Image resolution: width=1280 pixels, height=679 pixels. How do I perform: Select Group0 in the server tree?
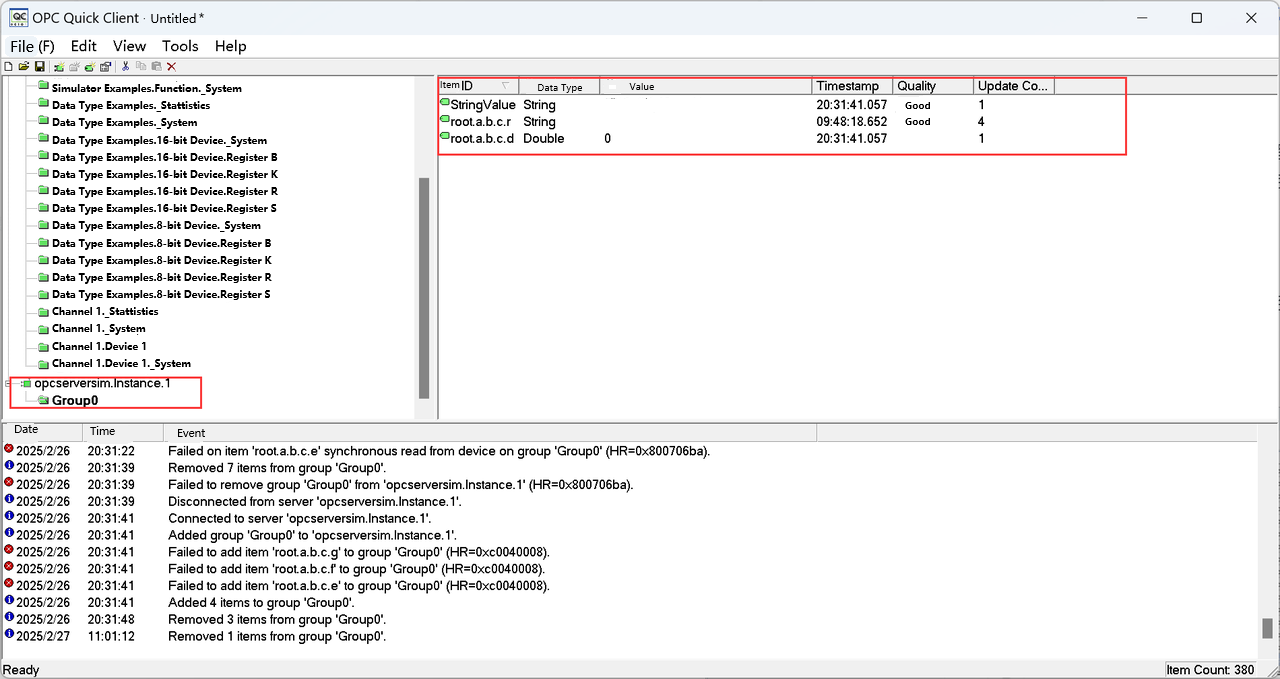tap(75, 401)
